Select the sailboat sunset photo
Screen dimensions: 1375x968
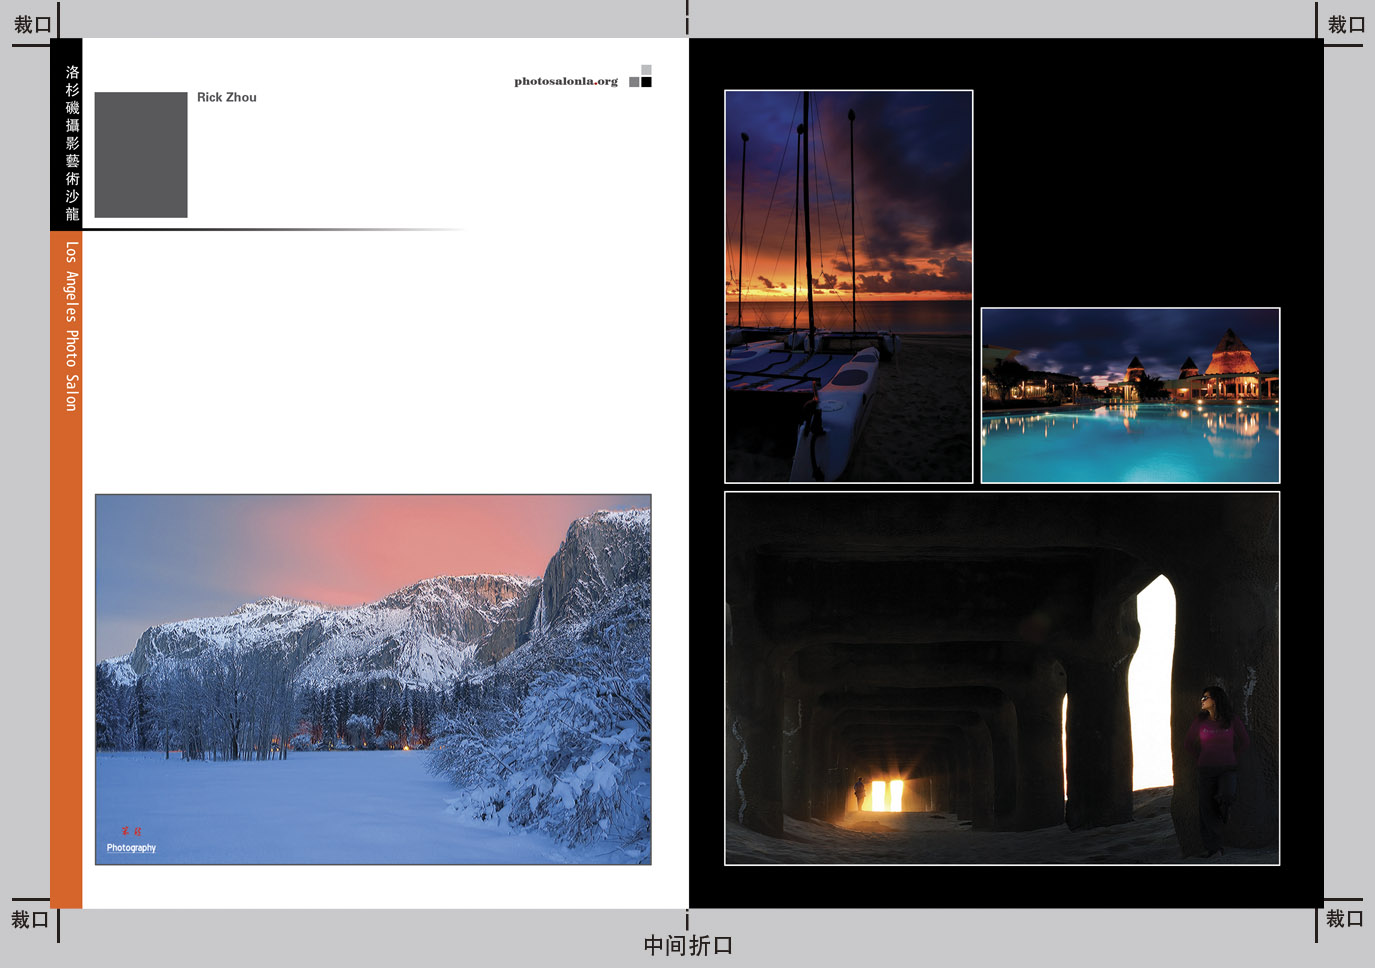(848, 286)
